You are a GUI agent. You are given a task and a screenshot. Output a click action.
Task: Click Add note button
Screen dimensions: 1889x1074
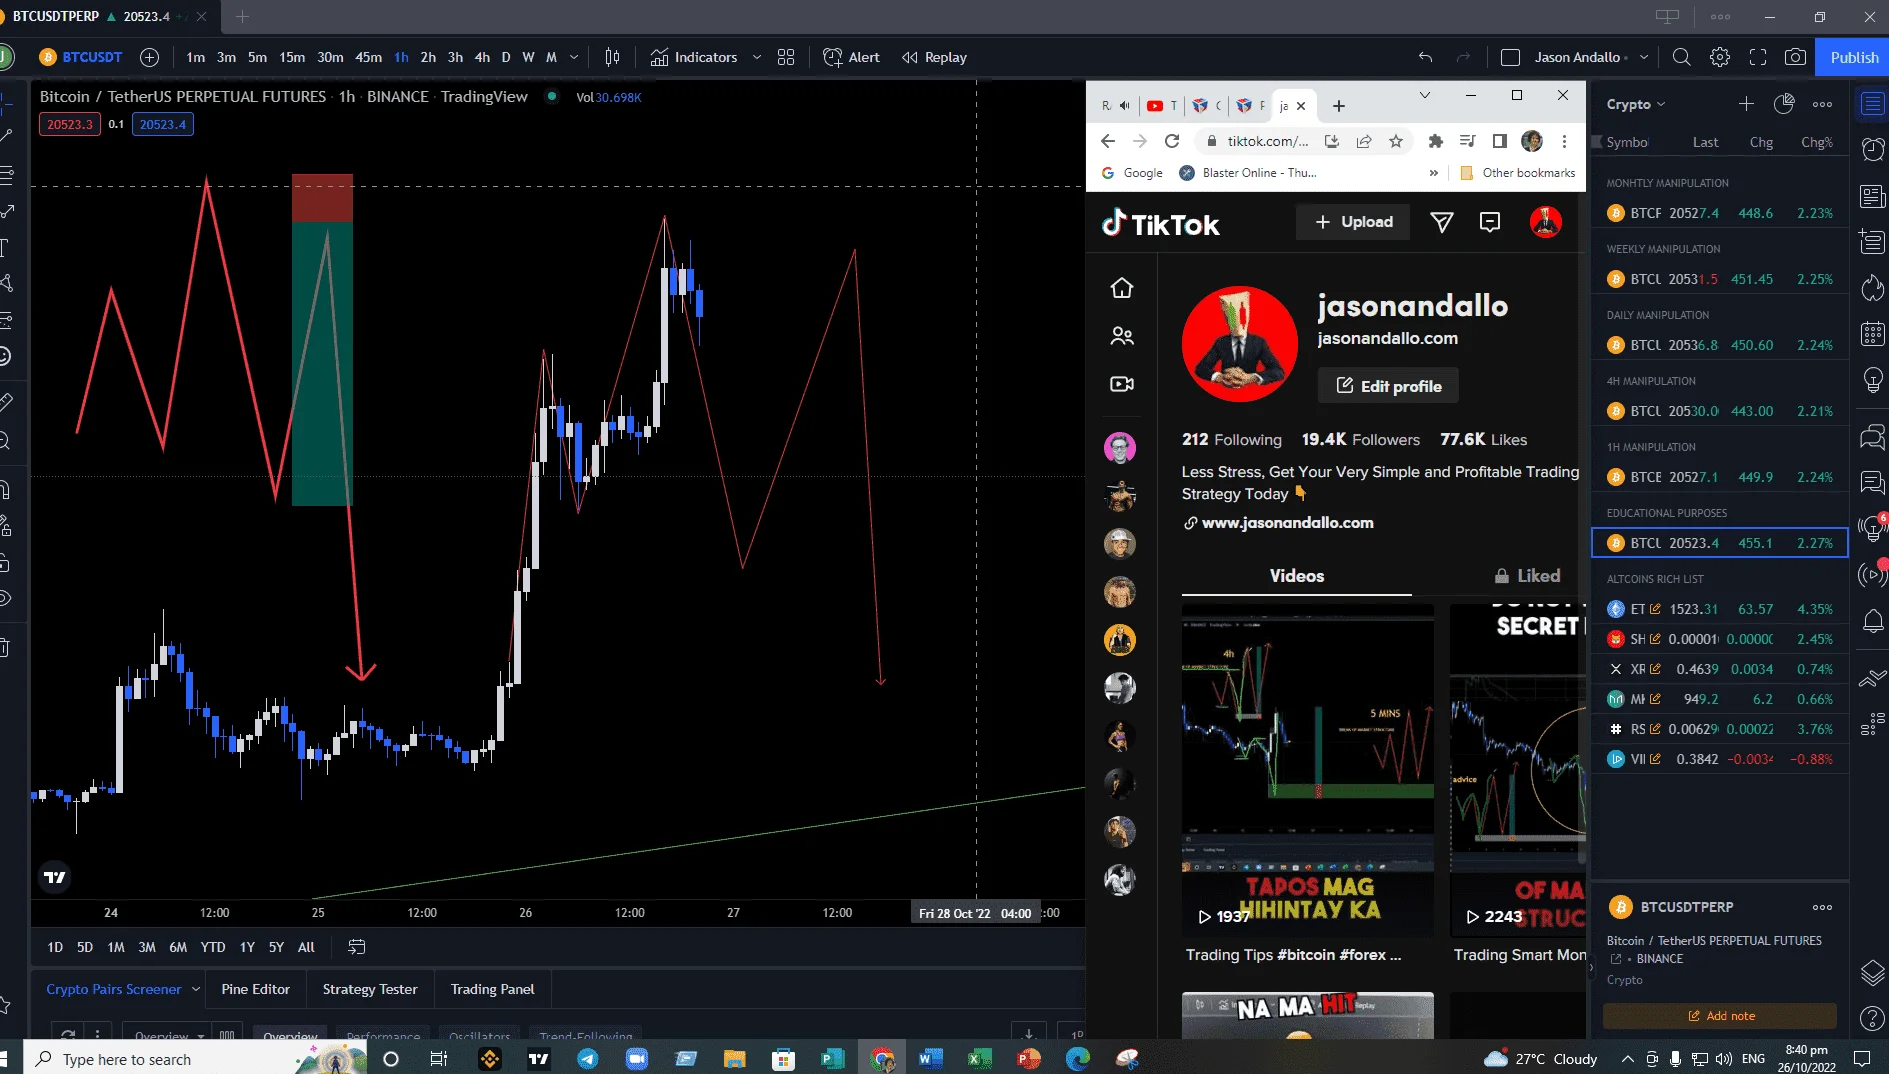pos(1720,1016)
